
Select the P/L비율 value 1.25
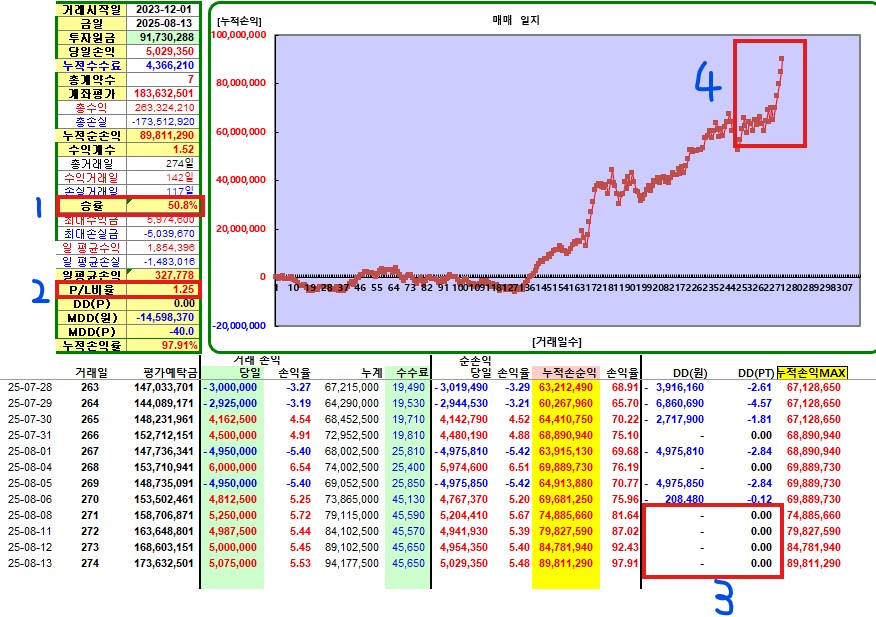(x=163, y=289)
